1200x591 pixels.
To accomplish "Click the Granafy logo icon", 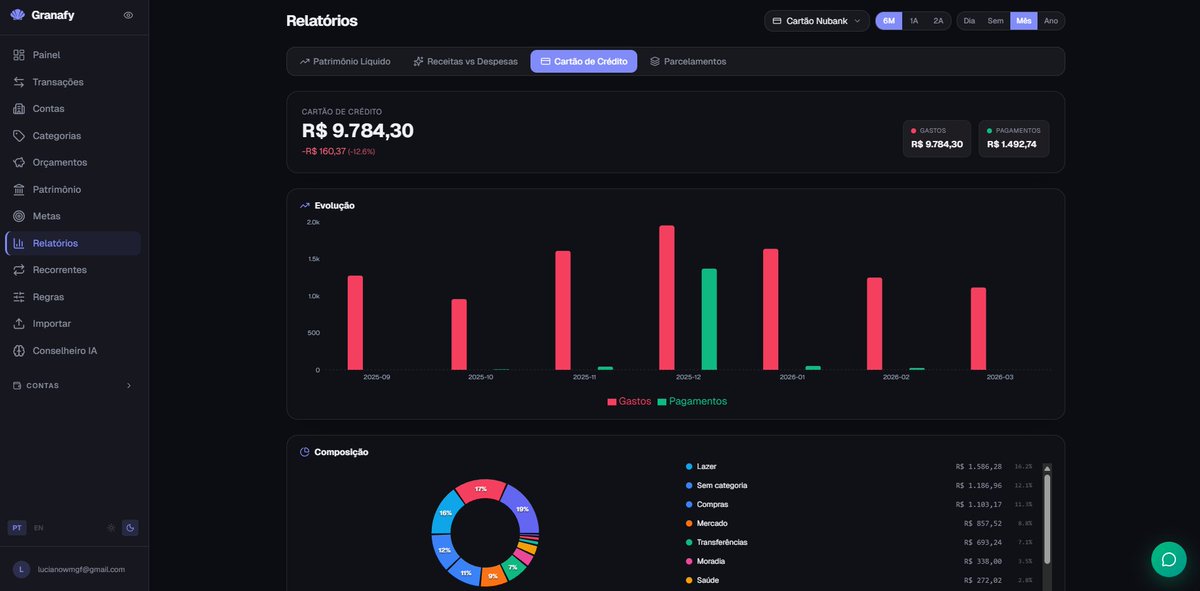I will (17, 15).
